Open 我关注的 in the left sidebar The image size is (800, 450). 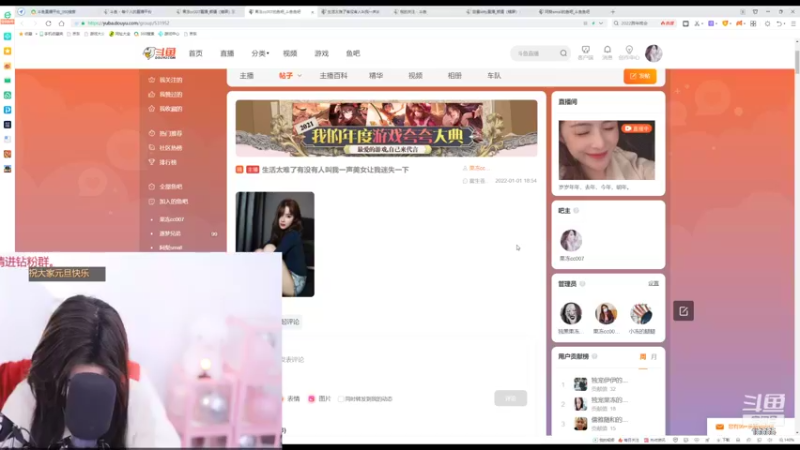click(x=165, y=80)
